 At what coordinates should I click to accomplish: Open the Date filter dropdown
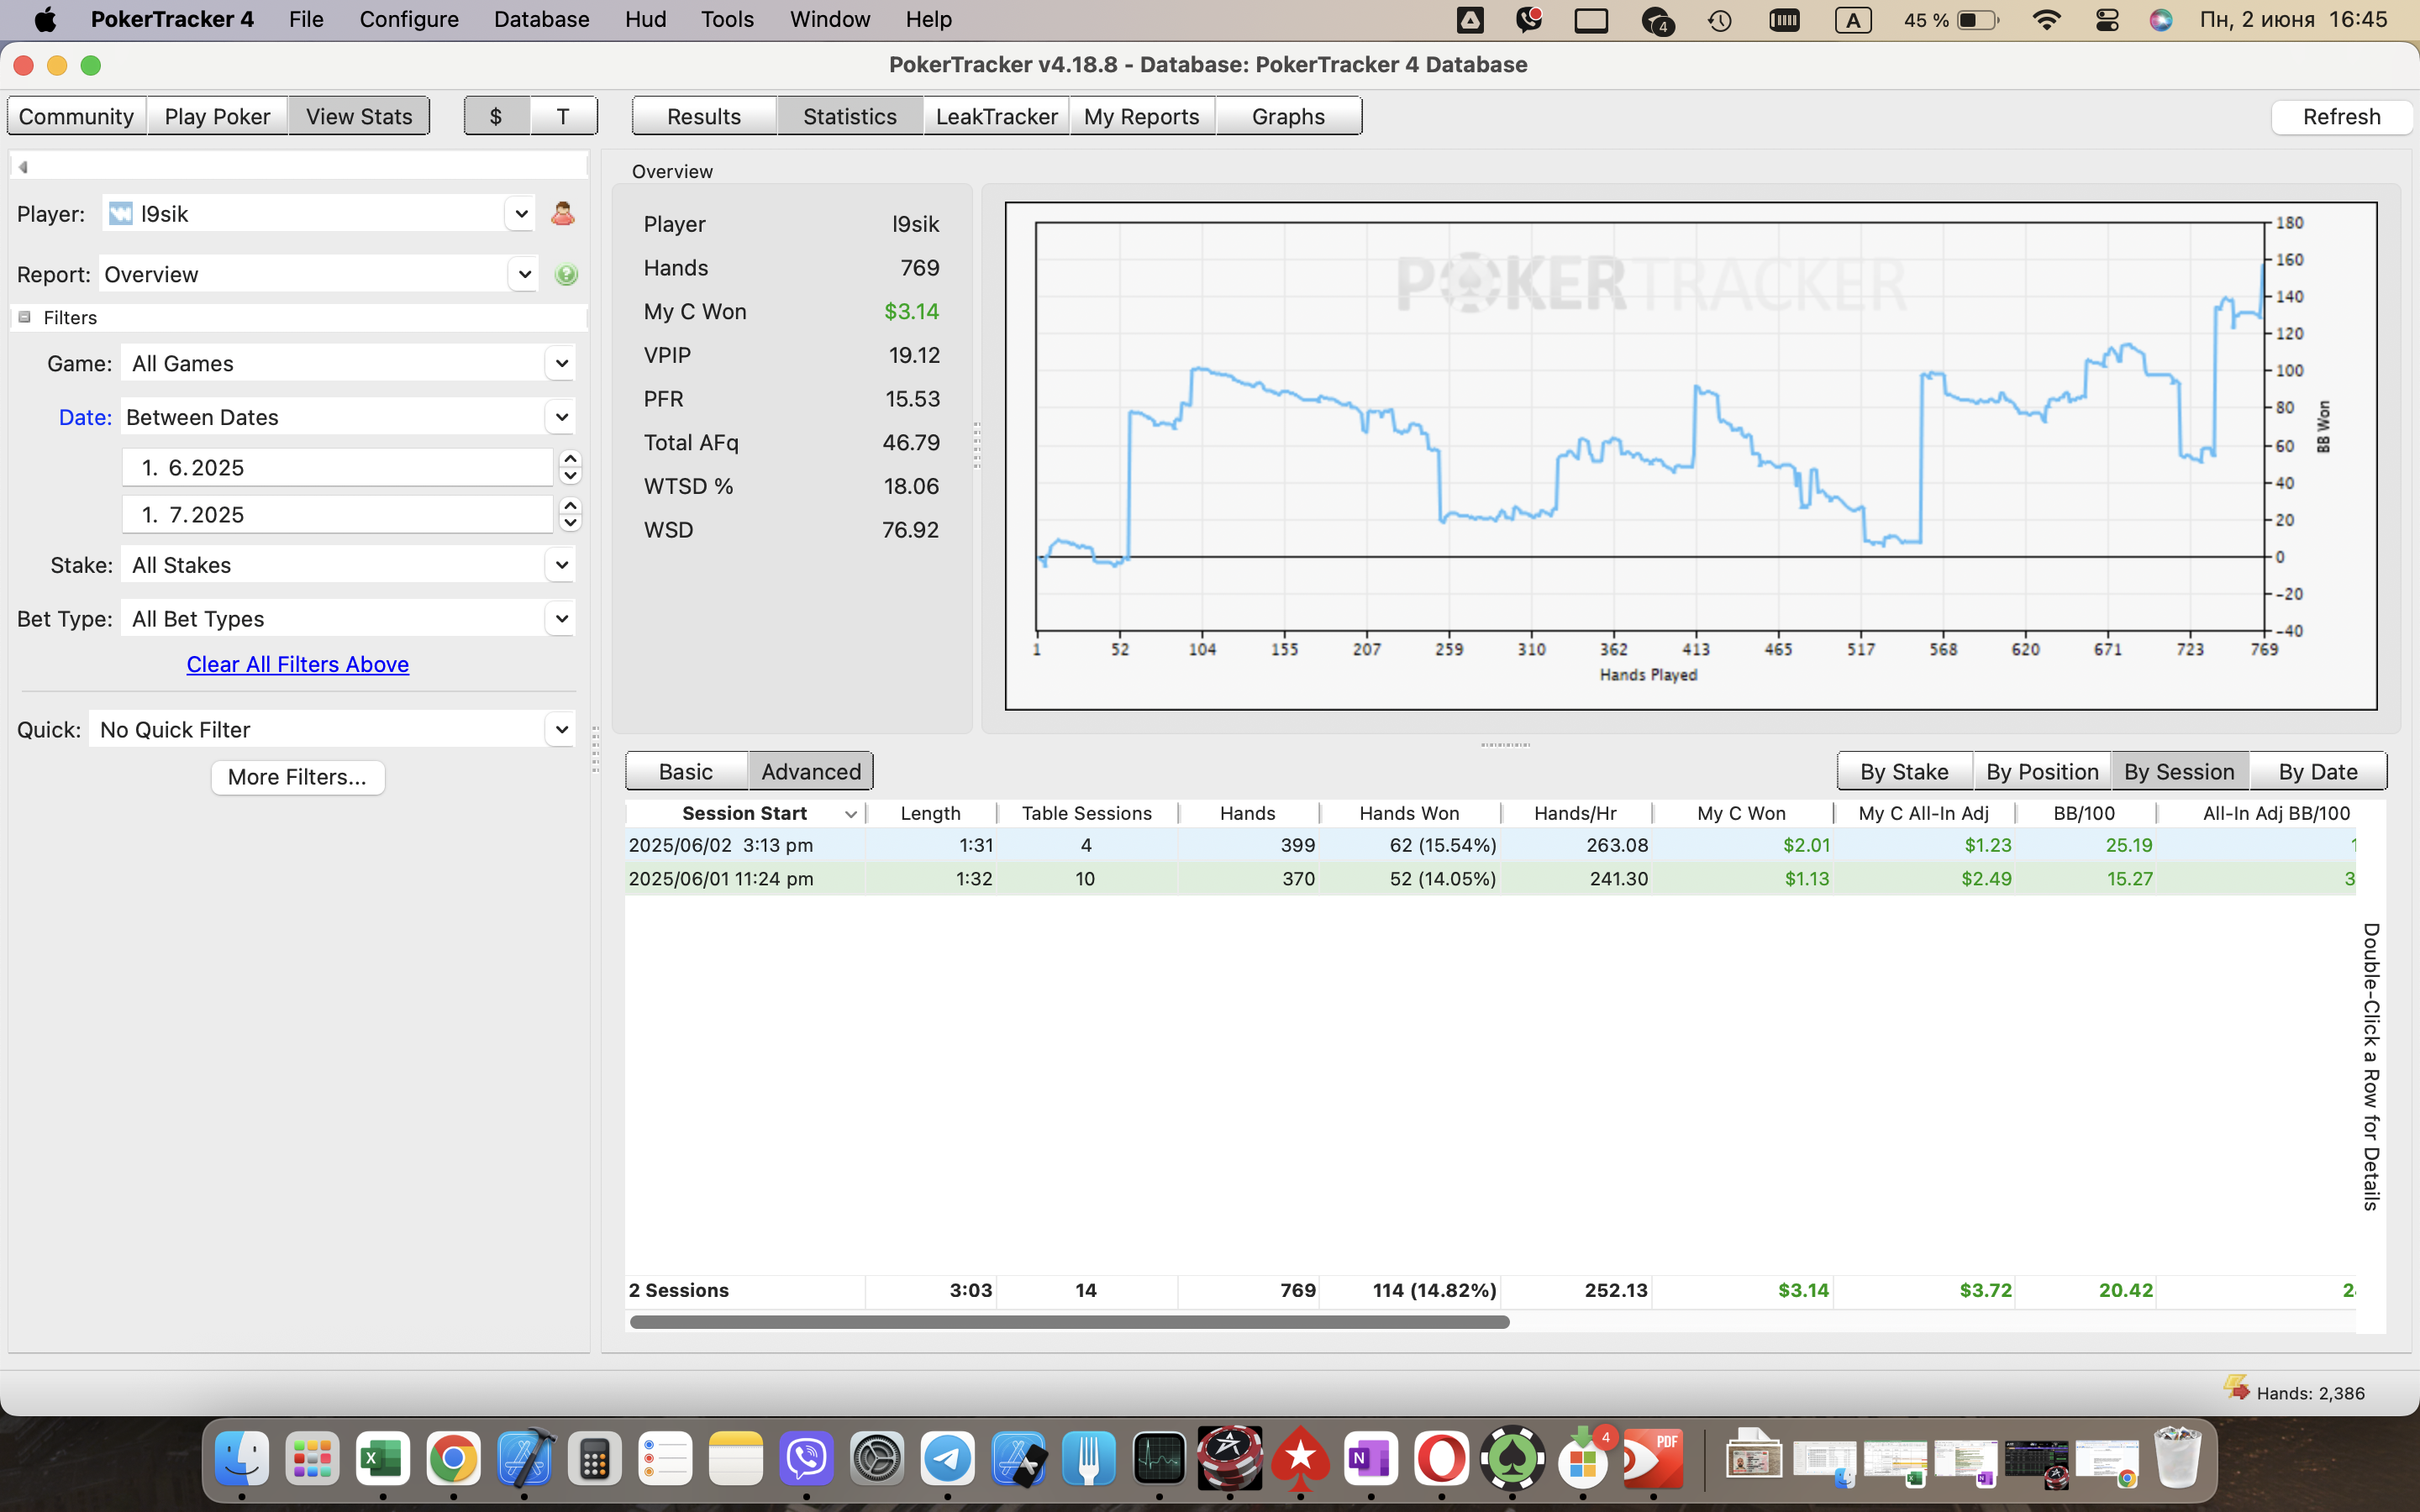tap(561, 417)
